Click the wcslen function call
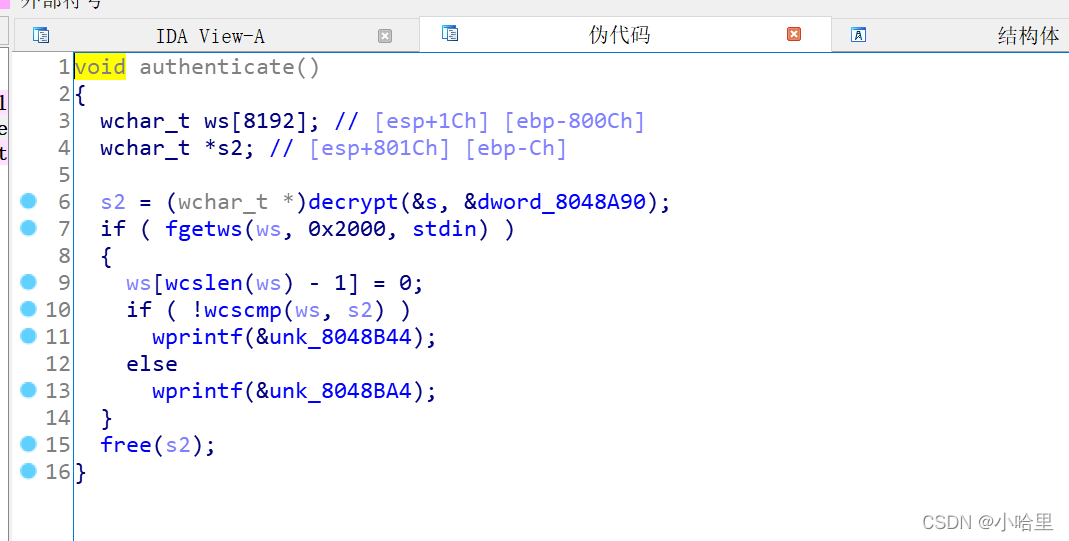 204,283
